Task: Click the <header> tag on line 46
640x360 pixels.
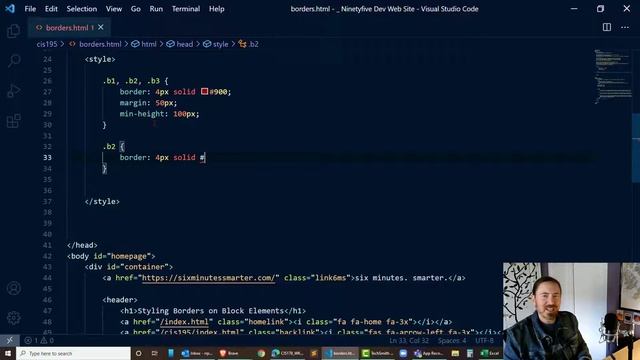Action: 120,300
